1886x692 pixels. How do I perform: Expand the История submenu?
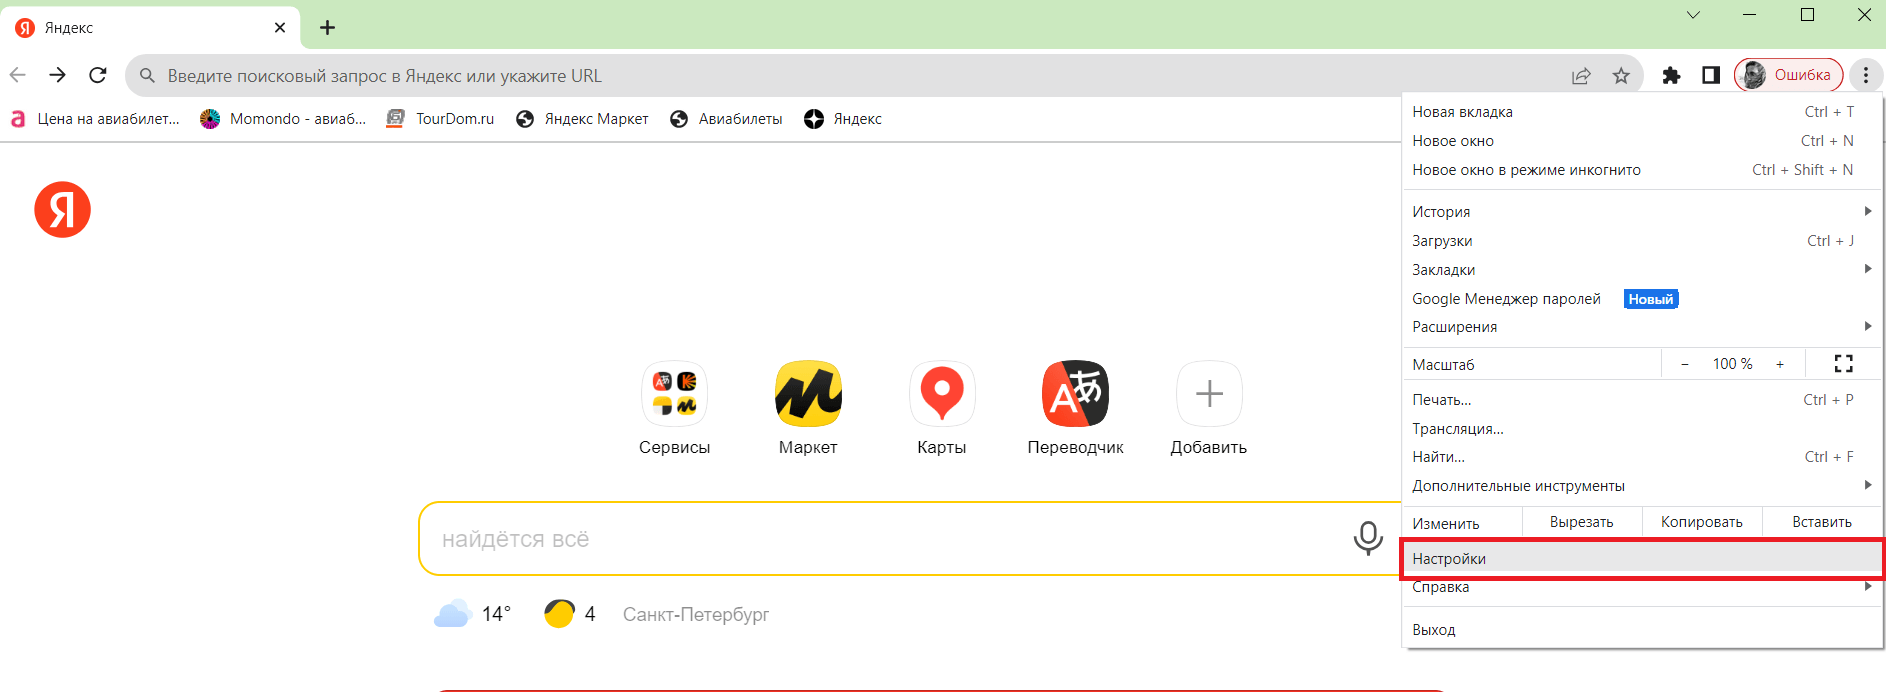coord(1642,212)
